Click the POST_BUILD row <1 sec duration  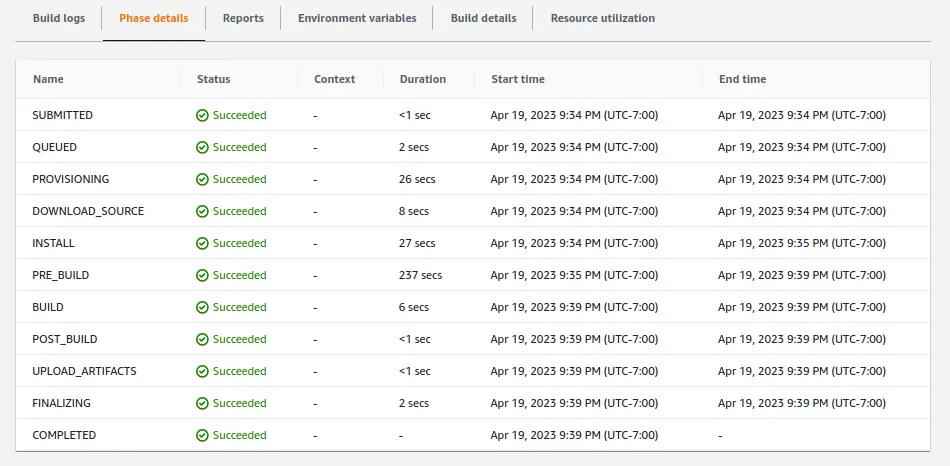point(415,339)
